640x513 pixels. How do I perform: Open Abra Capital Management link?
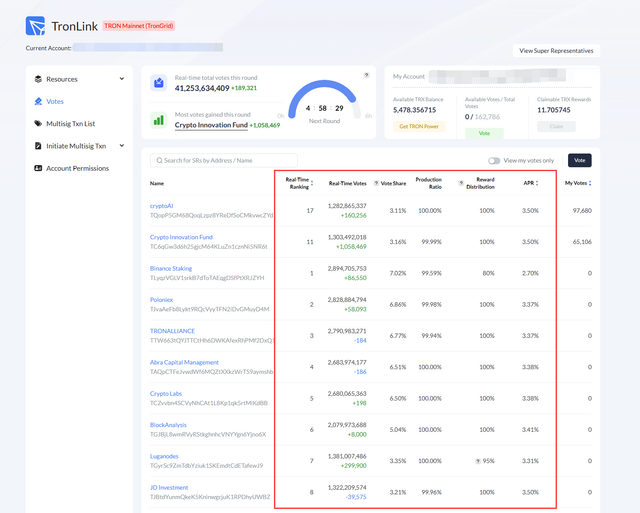tap(184, 362)
